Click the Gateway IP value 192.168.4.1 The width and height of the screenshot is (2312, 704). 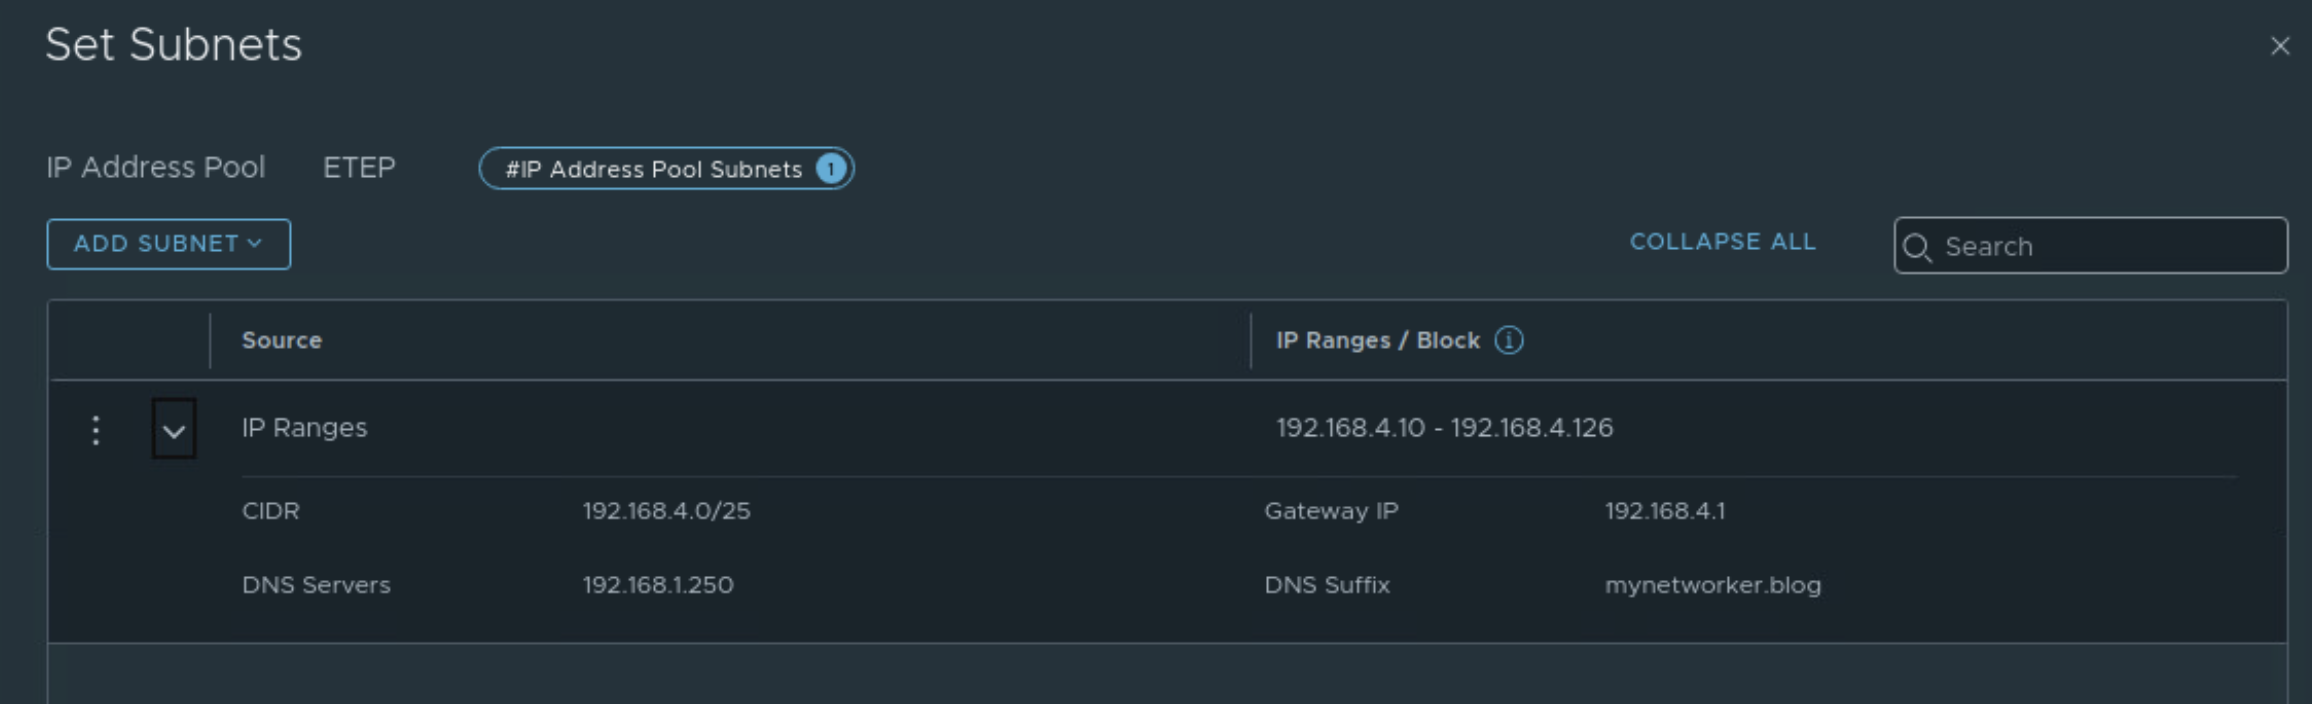(1665, 511)
